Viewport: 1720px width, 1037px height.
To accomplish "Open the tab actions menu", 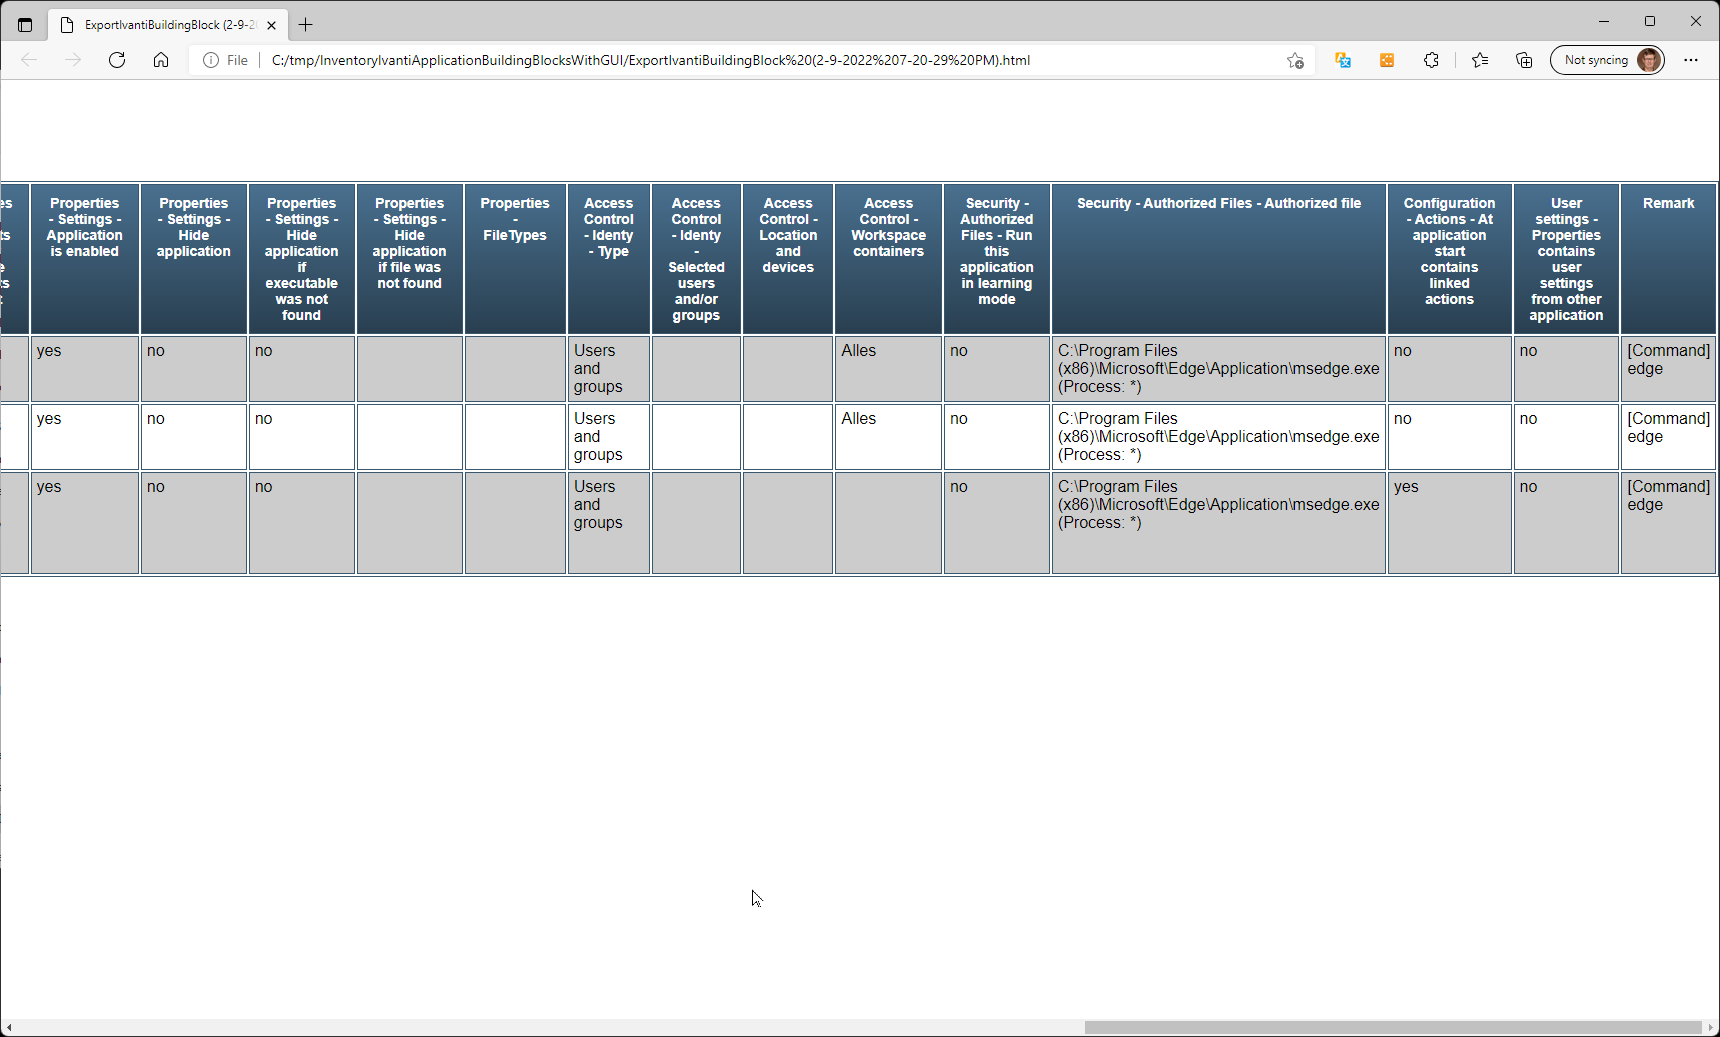I will tap(25, 24).
